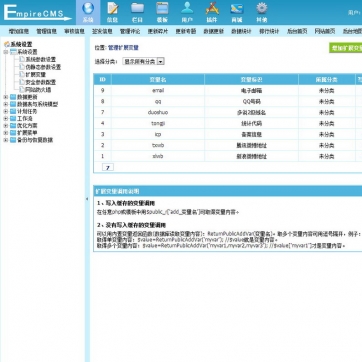
Task: Select 系统参数设置 in the tree
Action: pyautogui.click(x=41, y=59)
